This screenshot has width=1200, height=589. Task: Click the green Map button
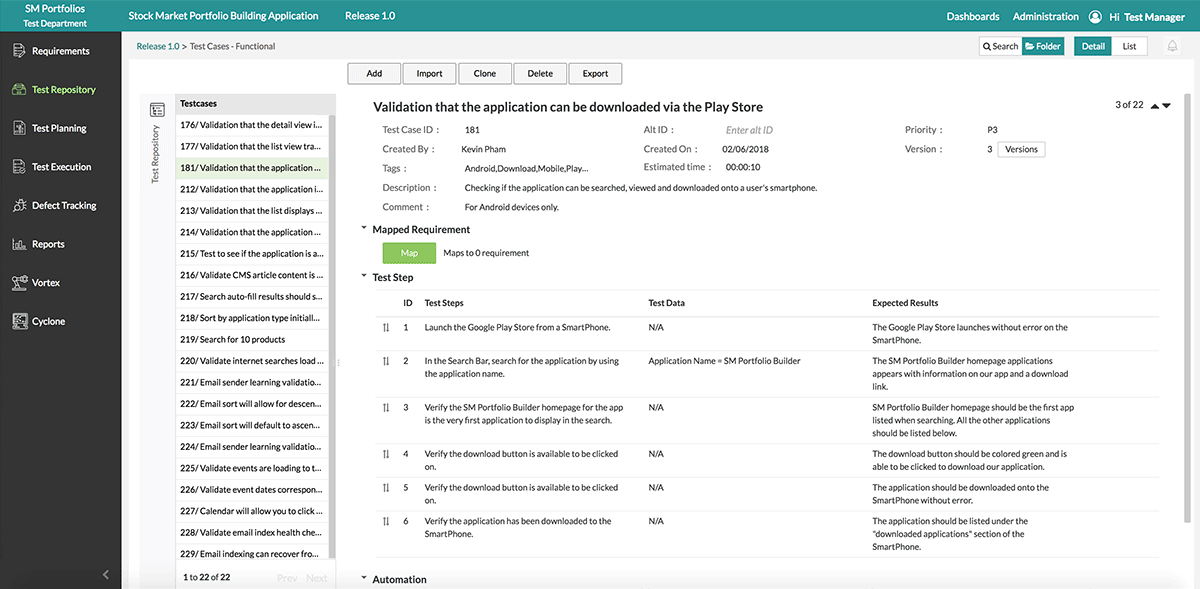tap(408, 252)
